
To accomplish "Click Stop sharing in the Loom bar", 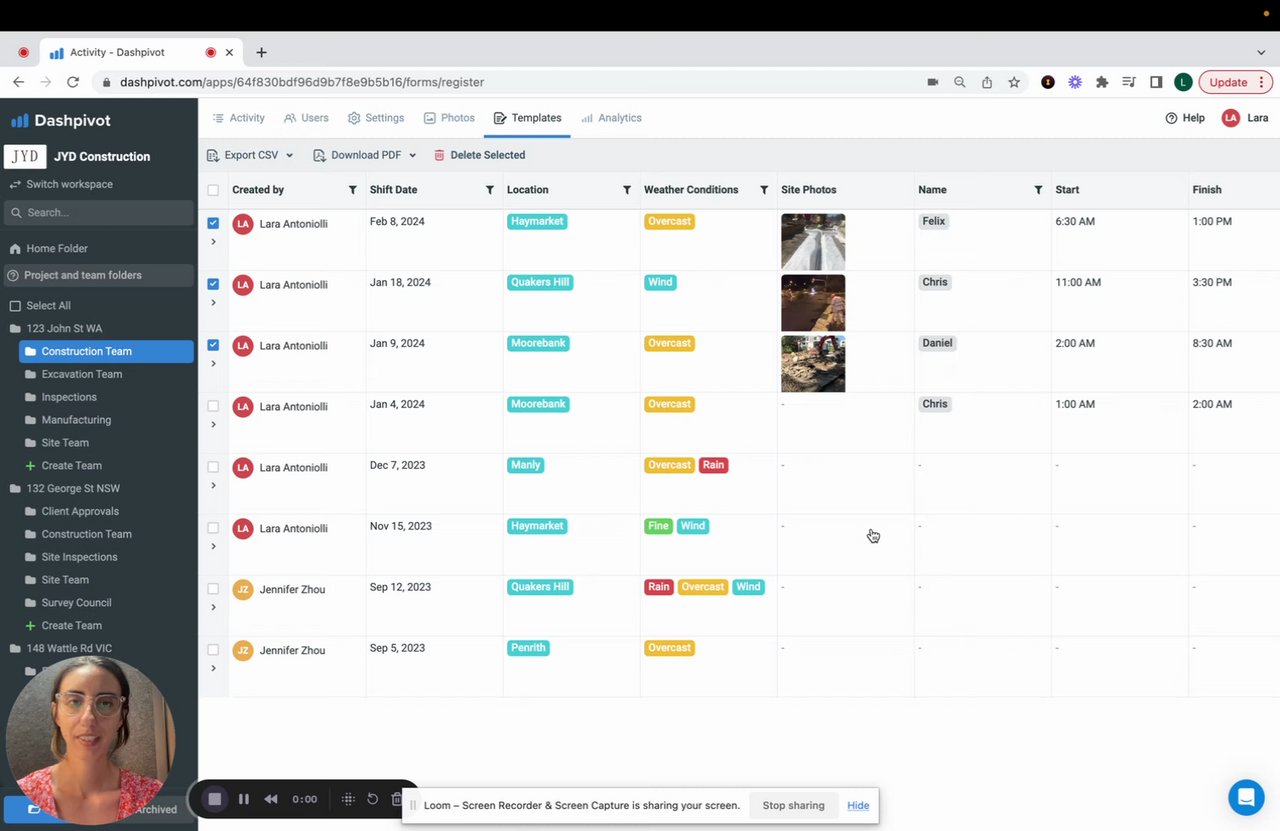I will [794, 806].
